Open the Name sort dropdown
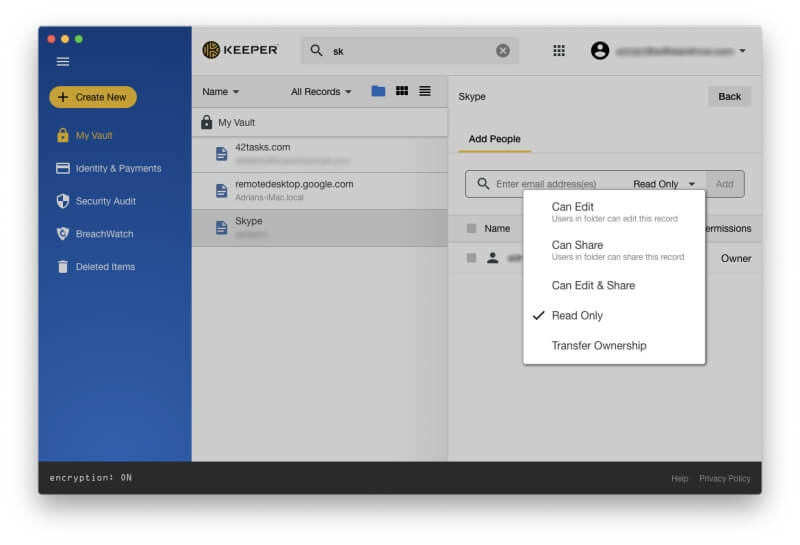Screen dimensions: 800x545 click(x=220, y=92)
